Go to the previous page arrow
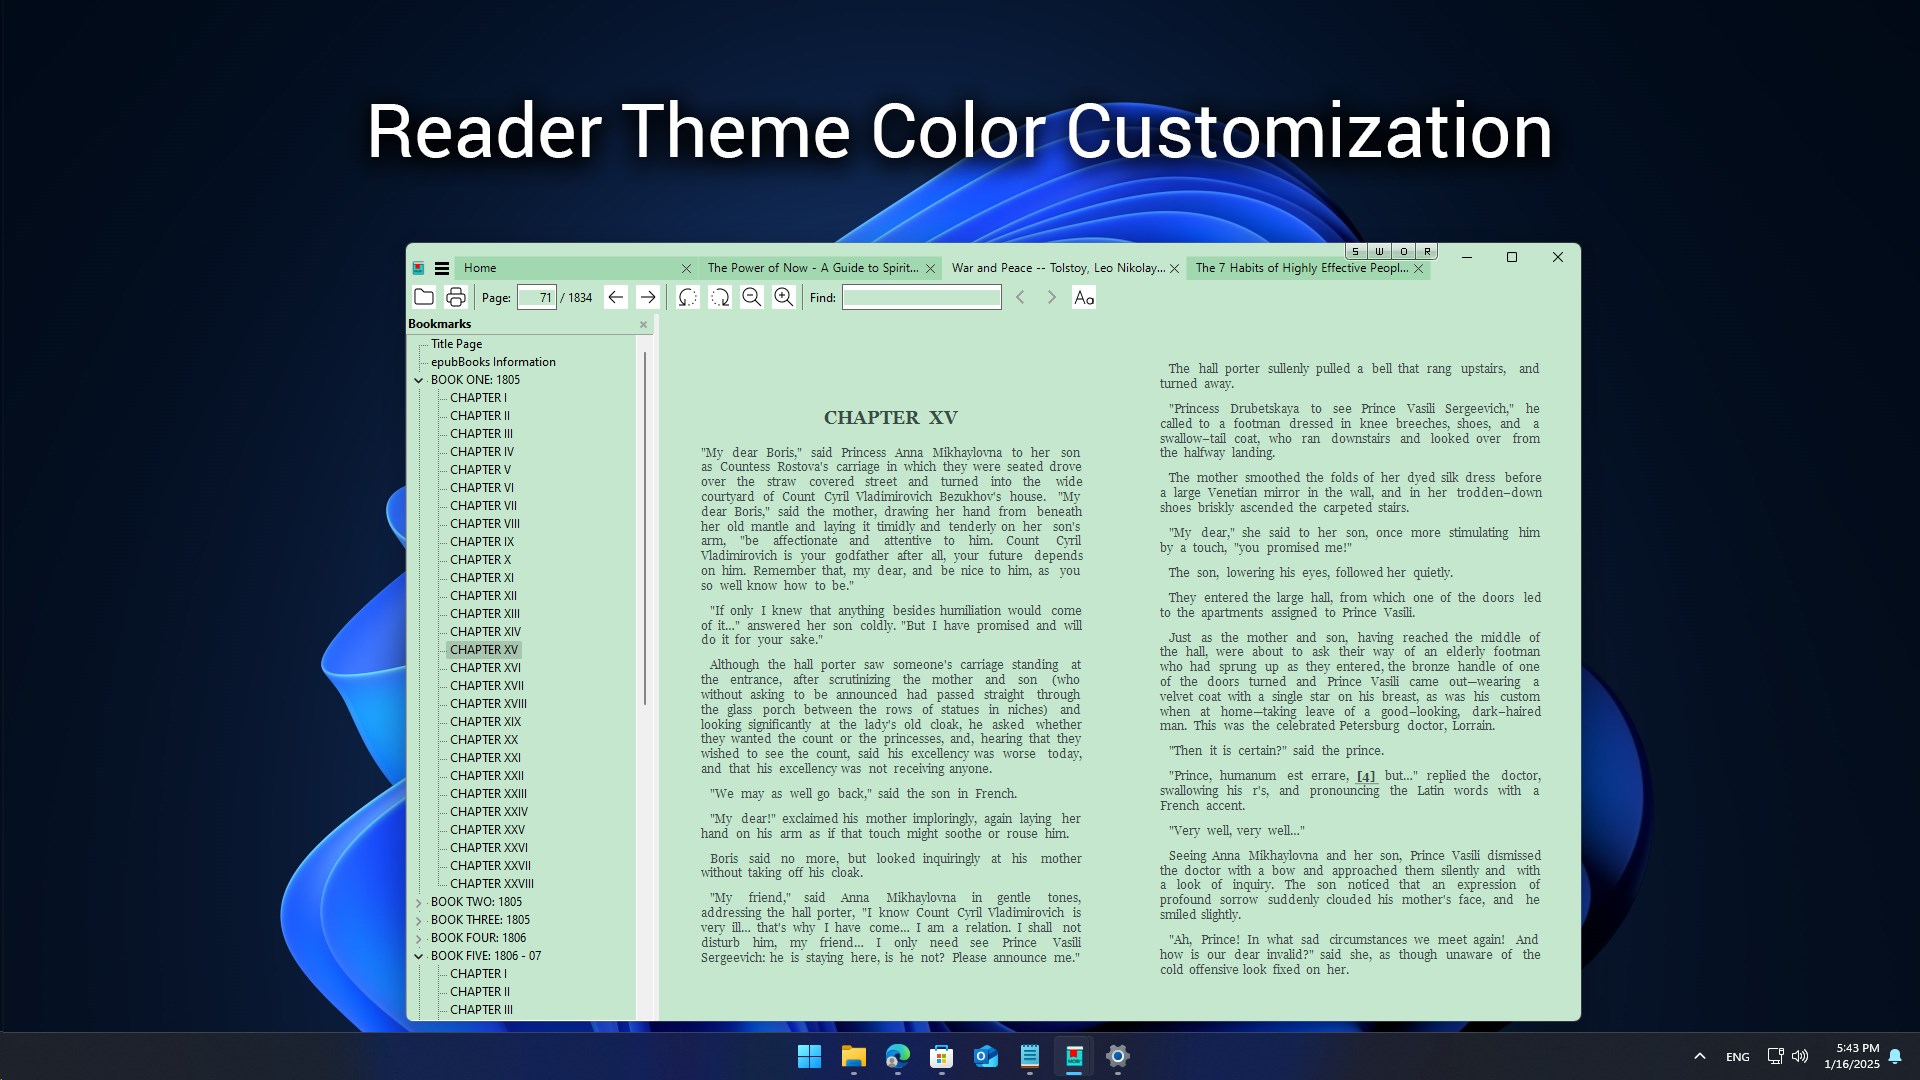The height and width of the screenshot is (1080, 1920). (615, 297)
